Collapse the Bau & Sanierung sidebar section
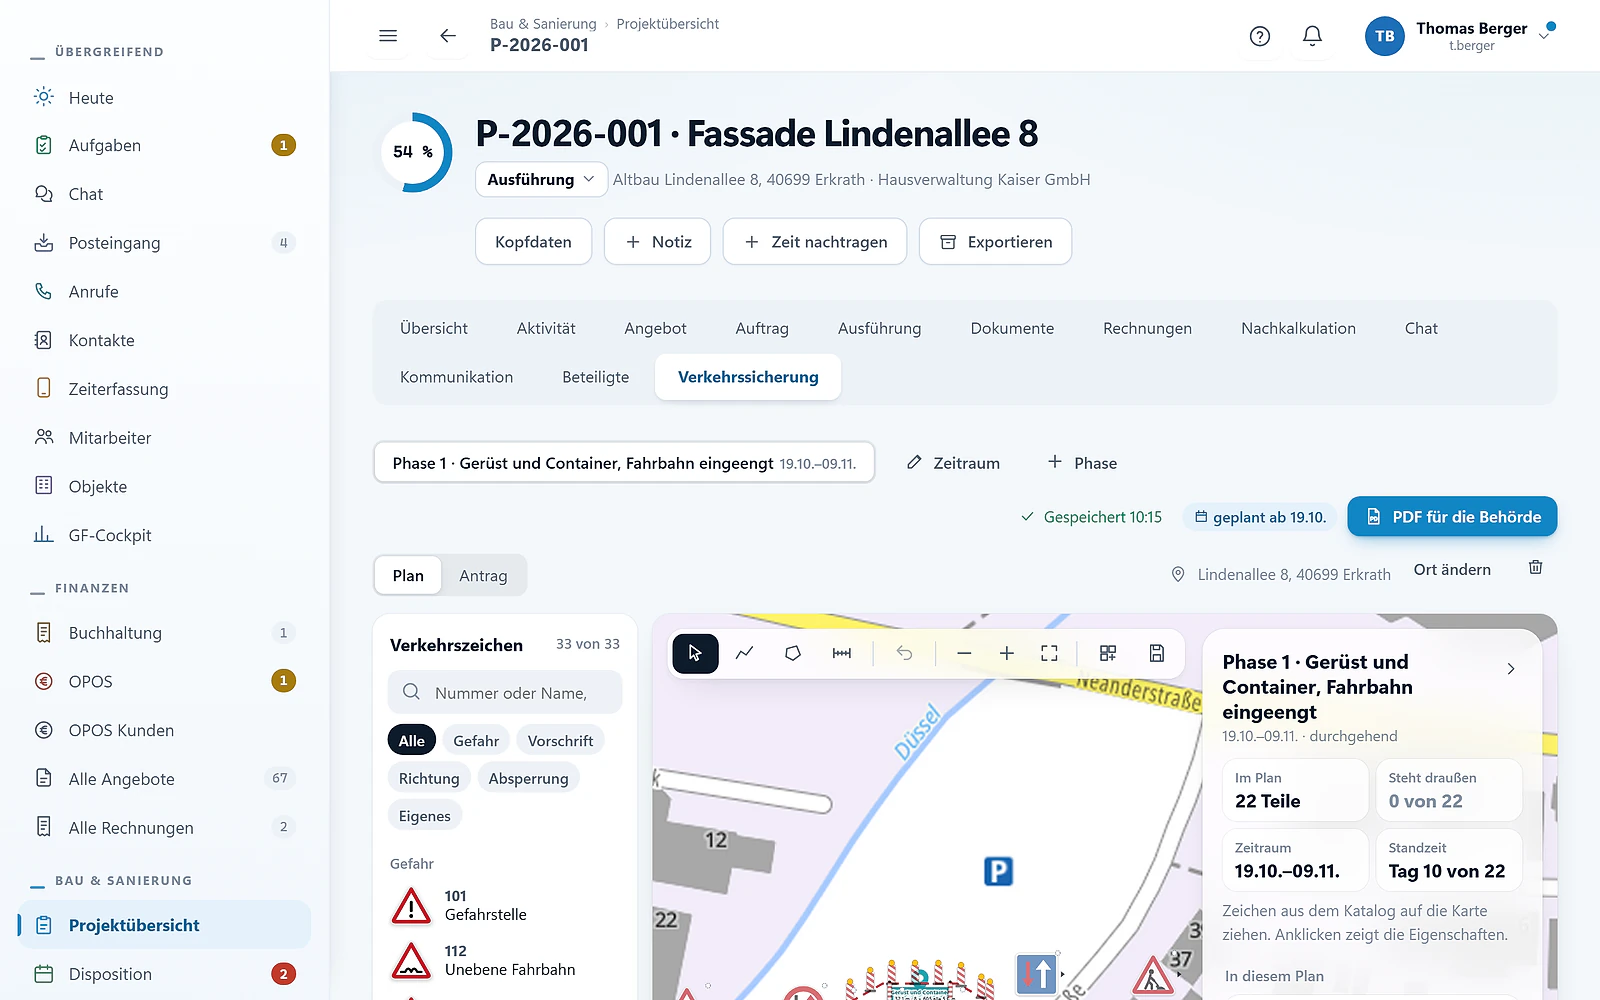1600x1000 pixels. [123, 881]
